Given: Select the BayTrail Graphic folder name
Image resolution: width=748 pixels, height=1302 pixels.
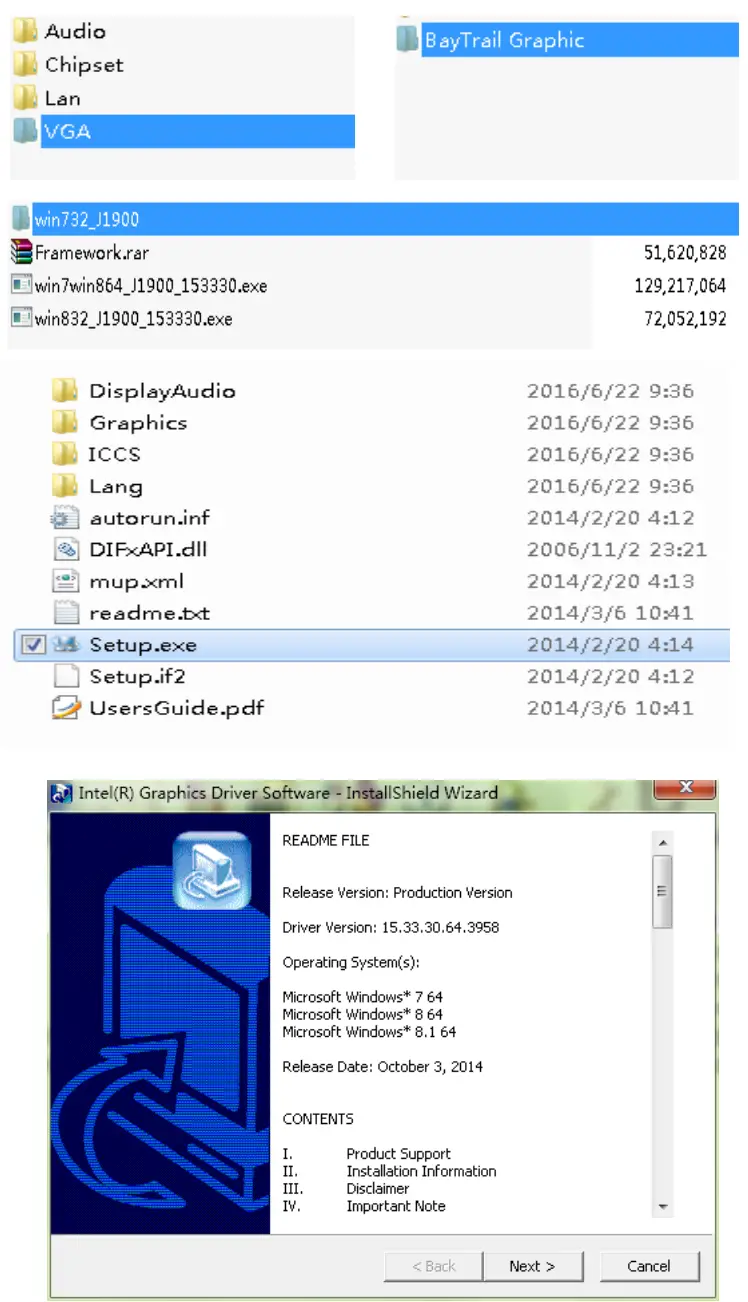Looking at the screenshot, I should click(x=504, y=41).
